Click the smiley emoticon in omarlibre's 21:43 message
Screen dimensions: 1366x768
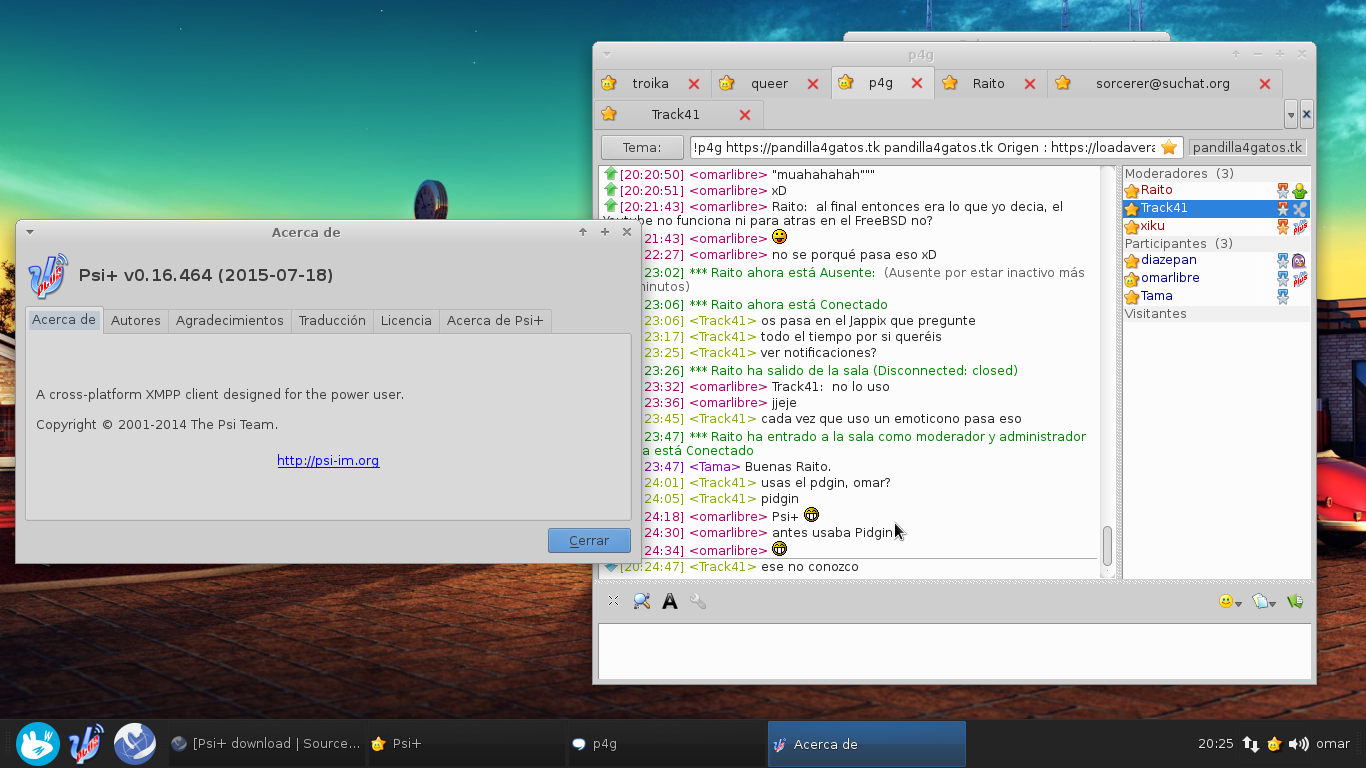point(779,237)
